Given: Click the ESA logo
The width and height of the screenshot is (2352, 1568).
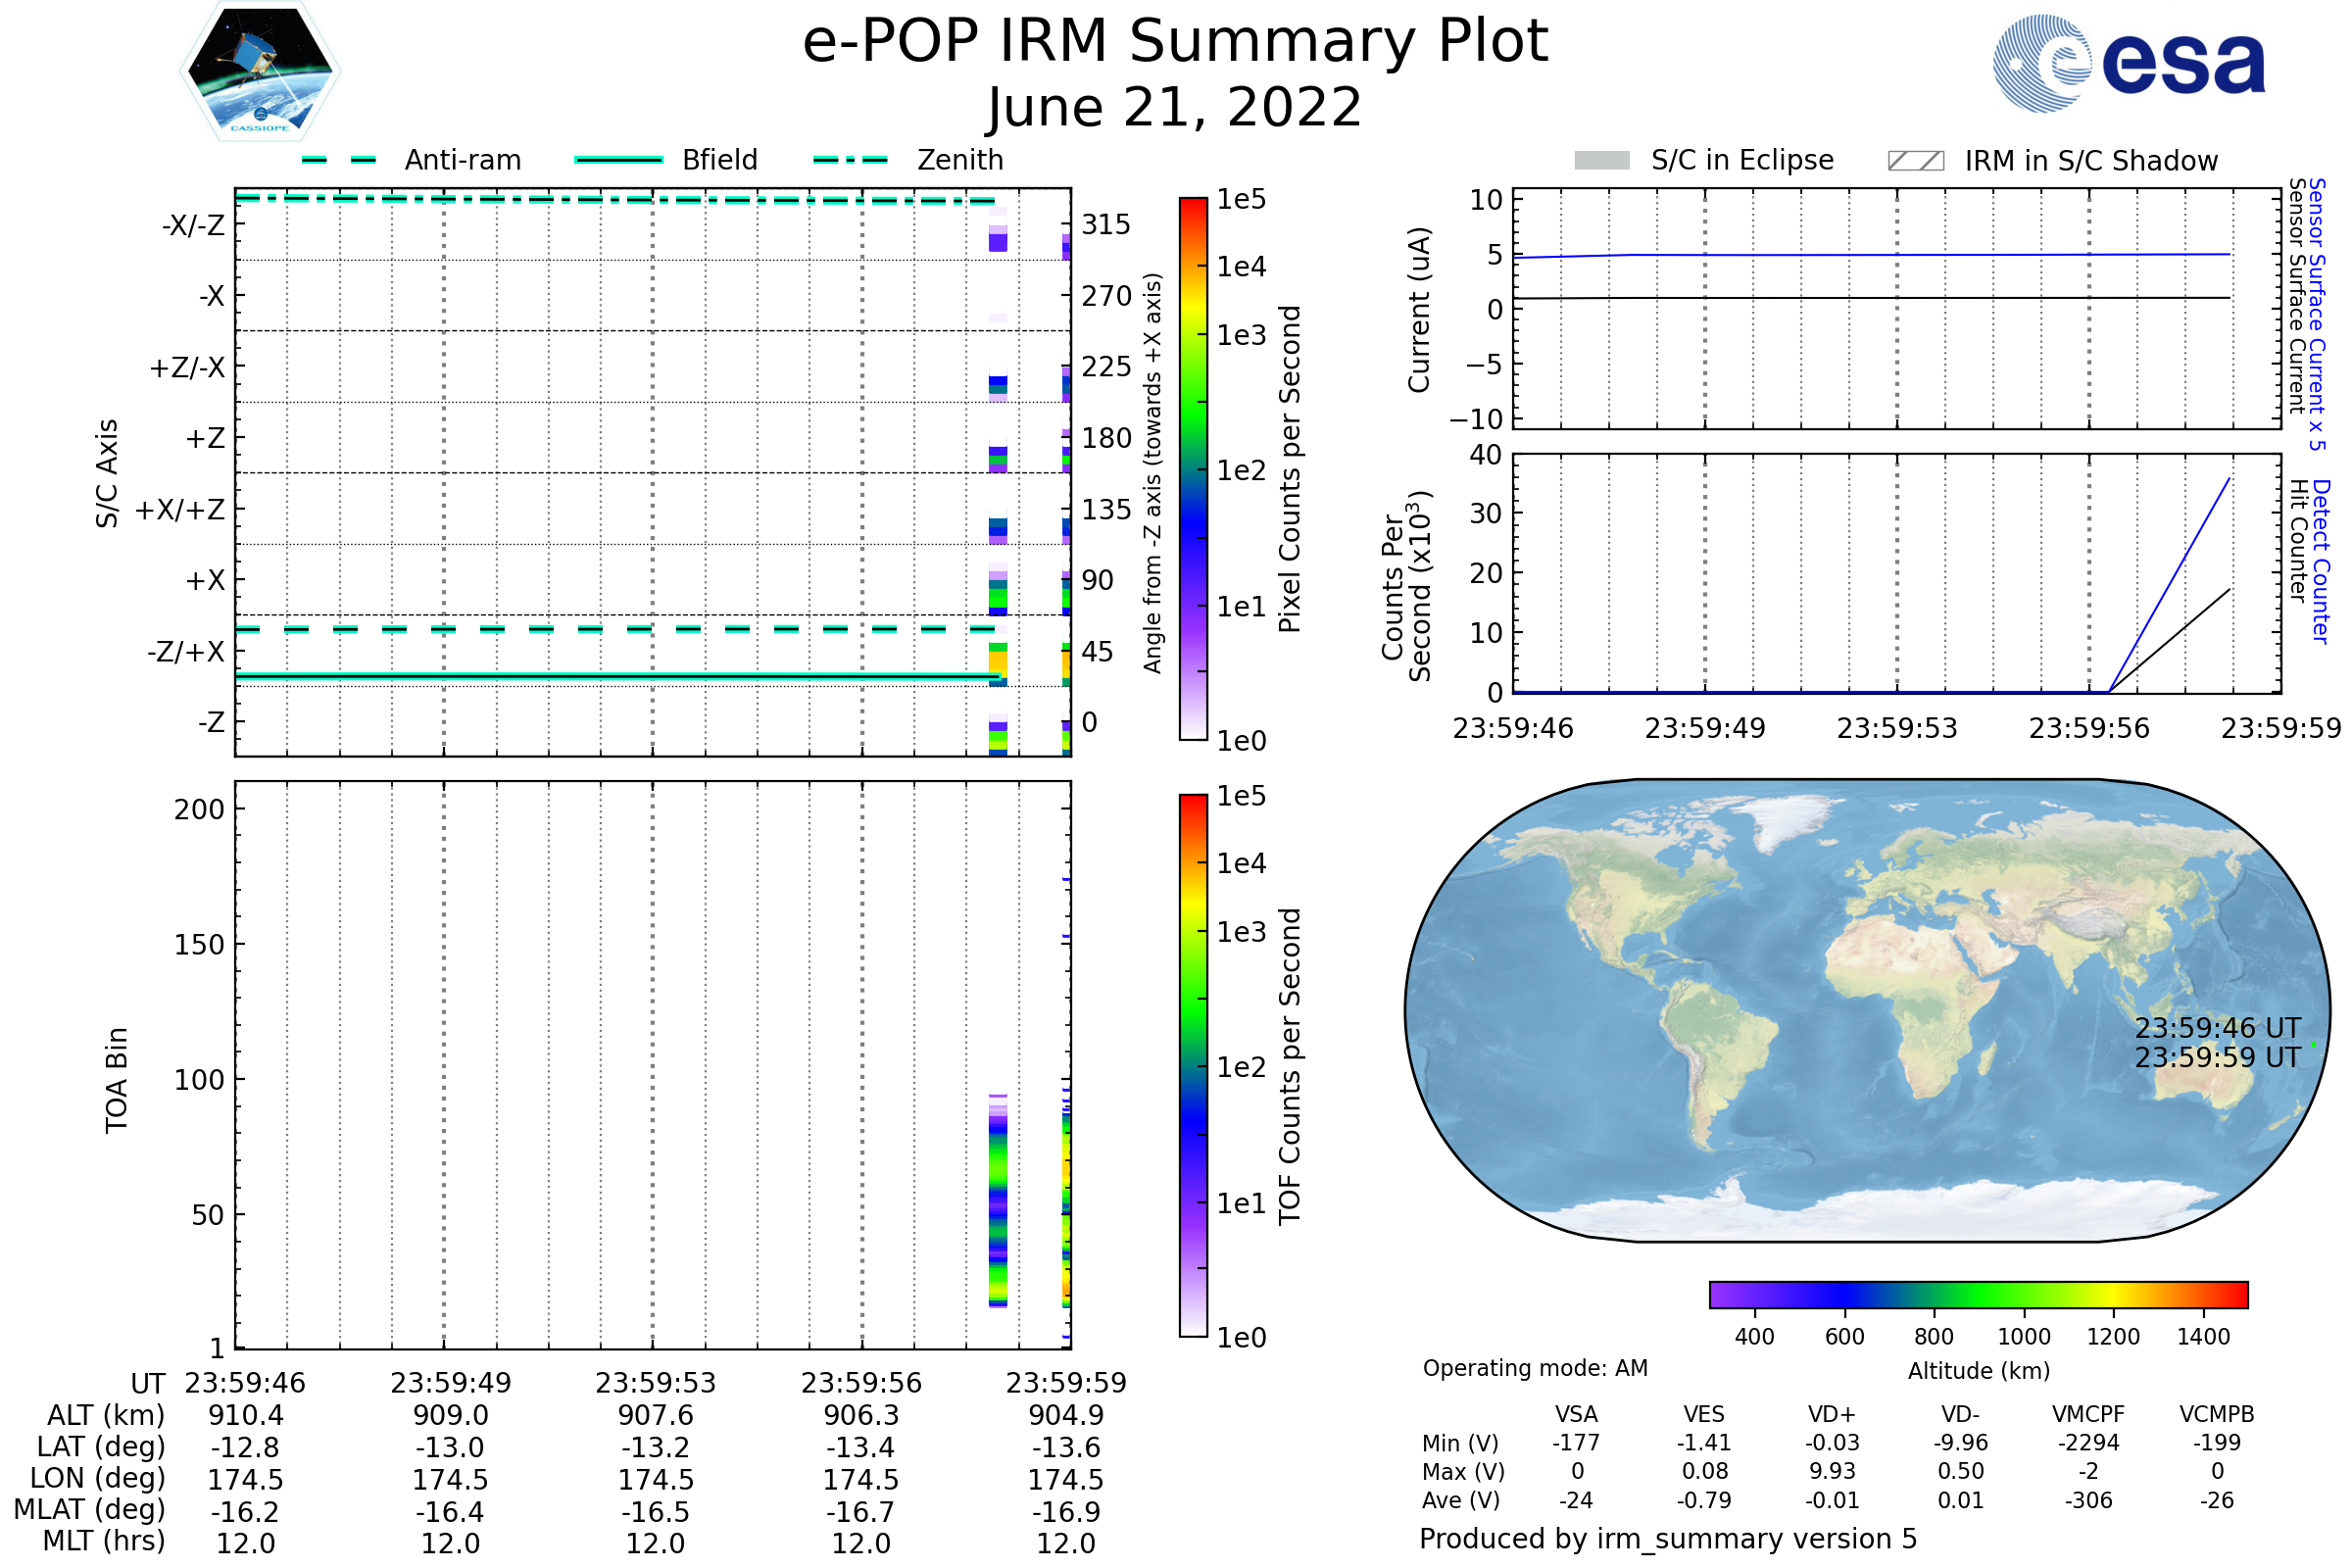Looking at the screenshot, I should coord(2129,64).
